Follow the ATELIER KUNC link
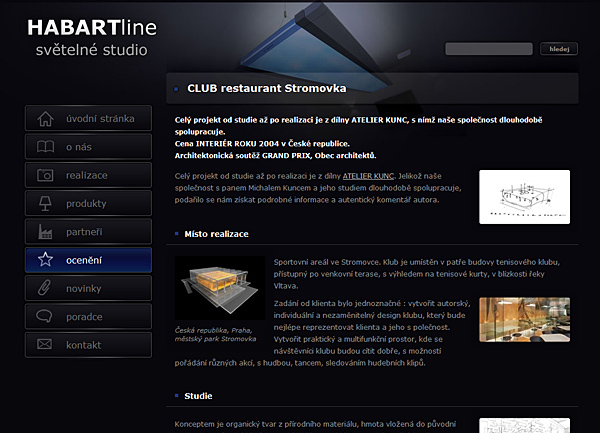Image resolution: width=600 pixels, height=433 pixels. [368, 176]
